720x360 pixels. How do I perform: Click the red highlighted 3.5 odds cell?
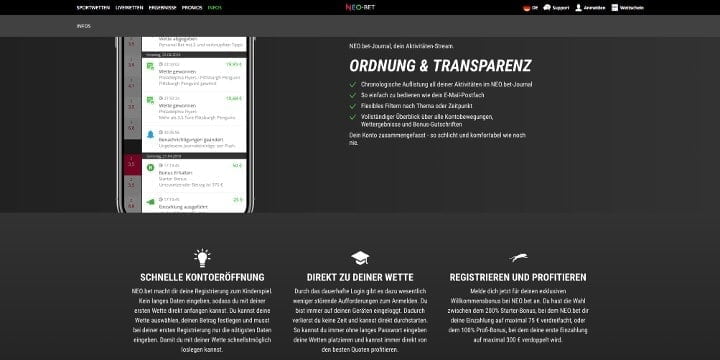pyautogui.click(x=133, y=164)
